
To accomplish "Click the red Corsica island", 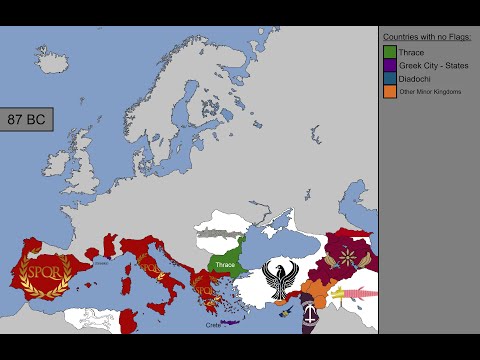I will (x=128, y=269).
